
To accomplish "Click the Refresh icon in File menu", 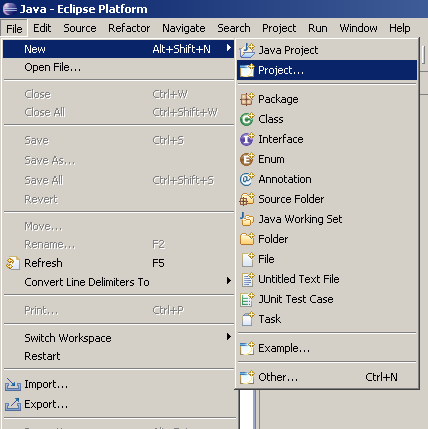I will [13, 263].
